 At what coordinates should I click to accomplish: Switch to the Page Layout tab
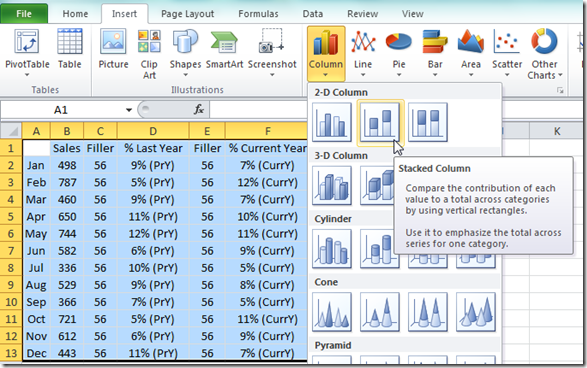(x=188, y=14)
